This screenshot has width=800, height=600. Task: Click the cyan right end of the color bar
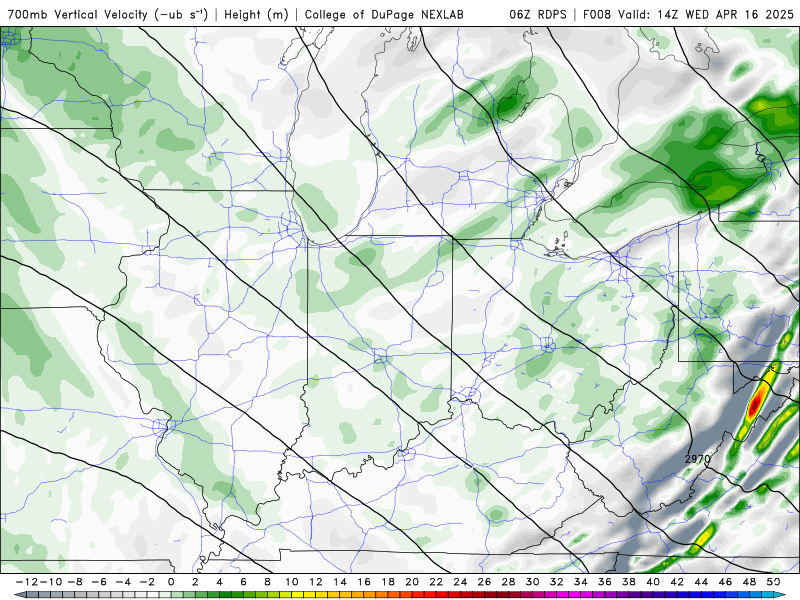pyautogui.click(x=781, y=595)
